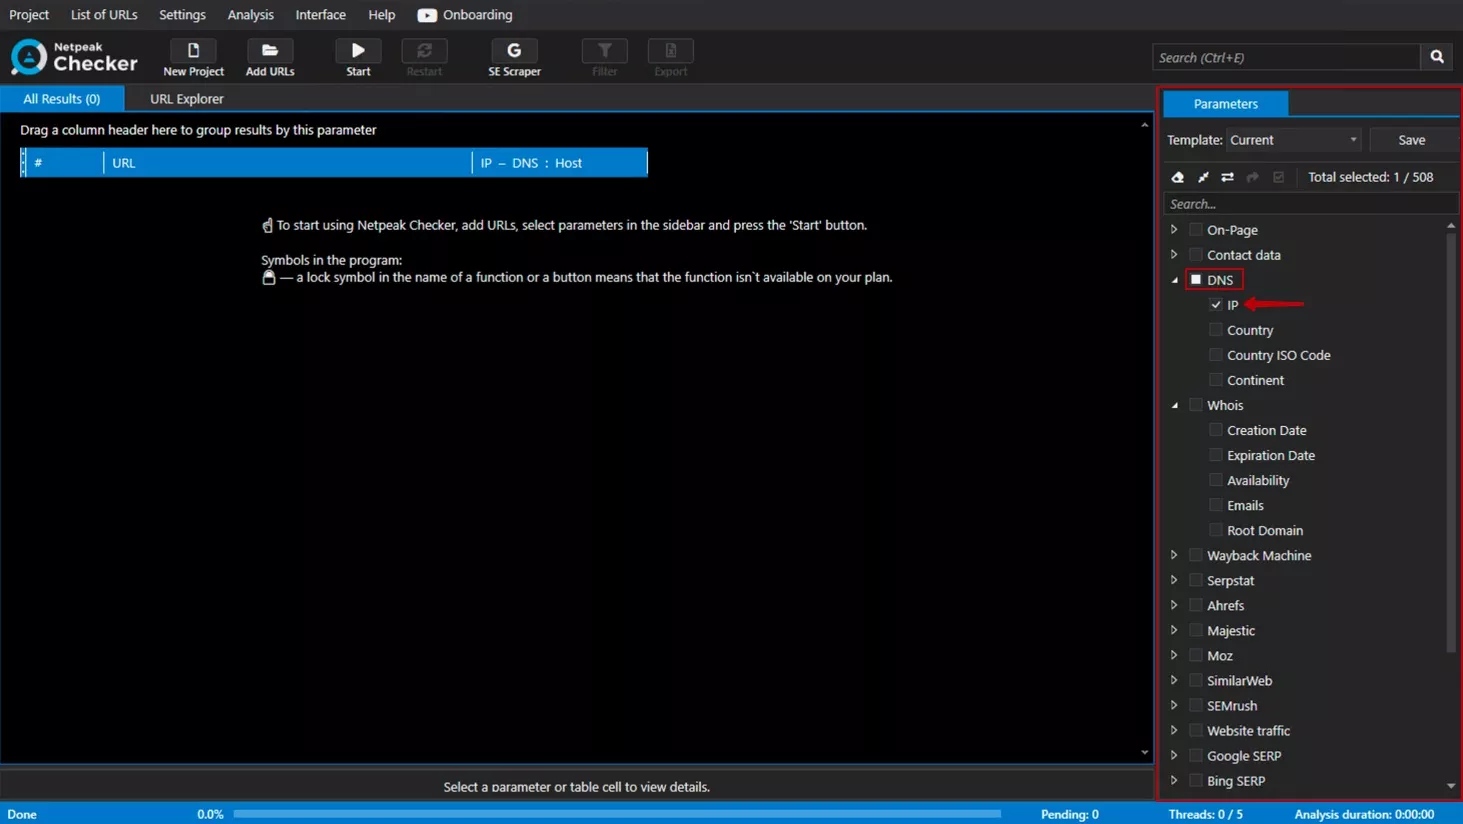
Task: Click the greyed redo arrow icon
Action: 1253,177
